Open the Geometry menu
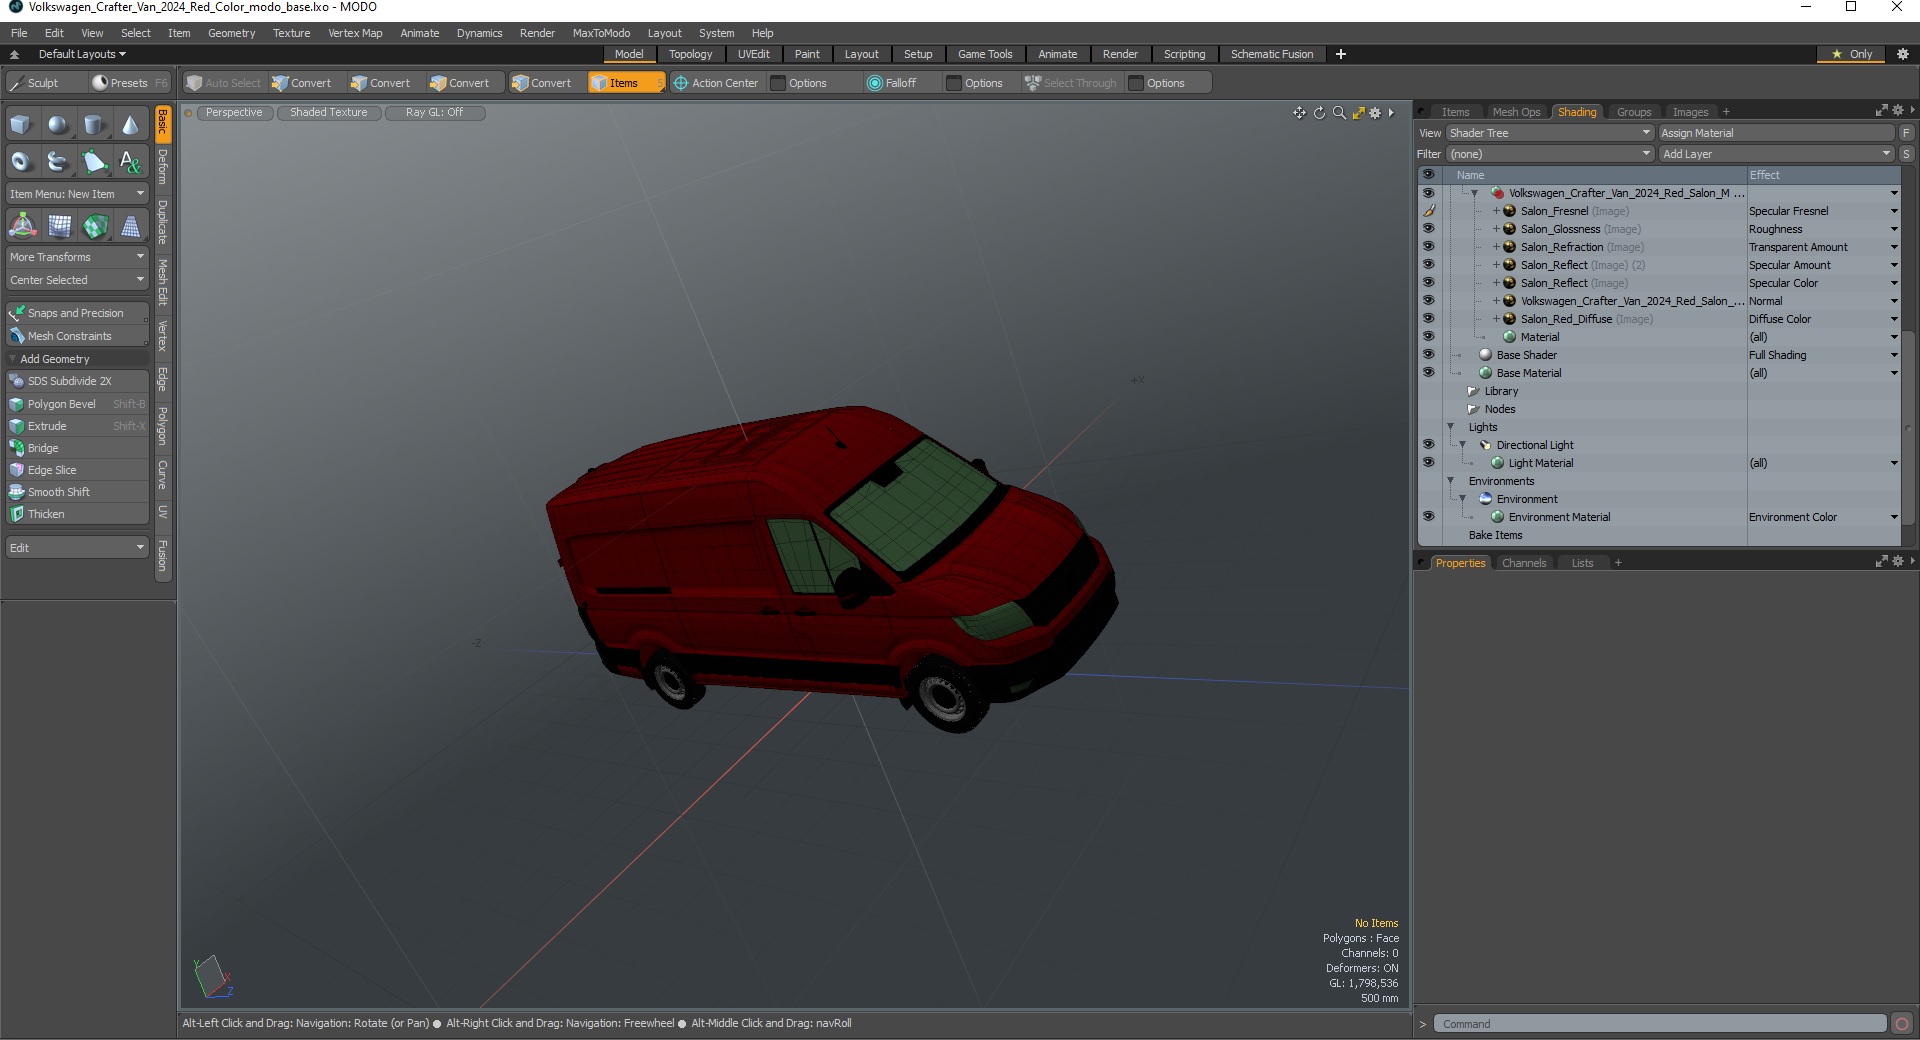The image size is (1920, 1040). [231, 33]
